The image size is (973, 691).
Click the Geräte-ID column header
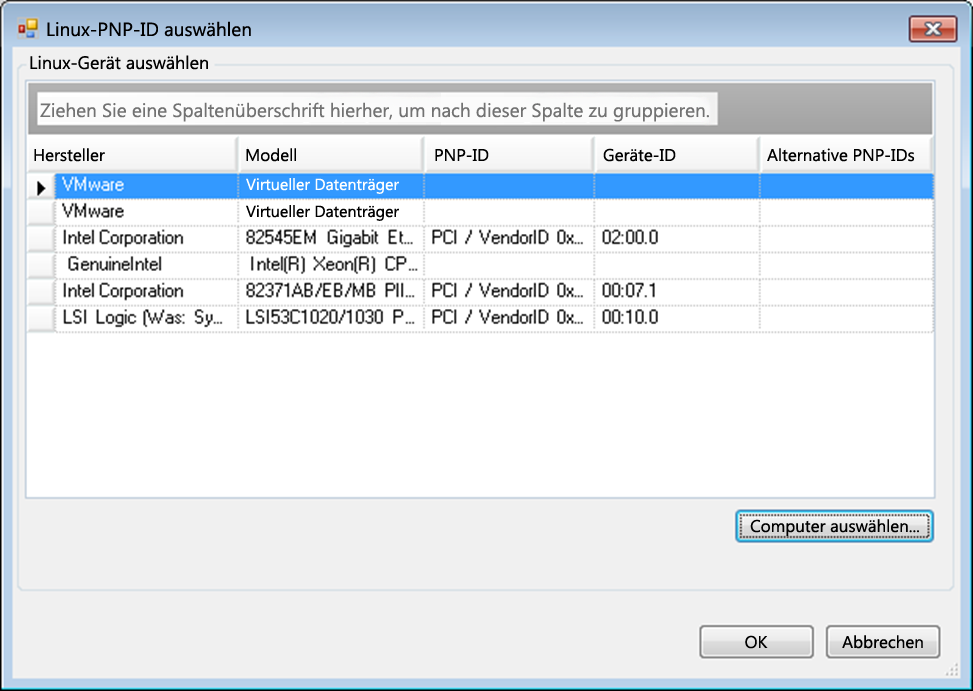click(676, 156)
